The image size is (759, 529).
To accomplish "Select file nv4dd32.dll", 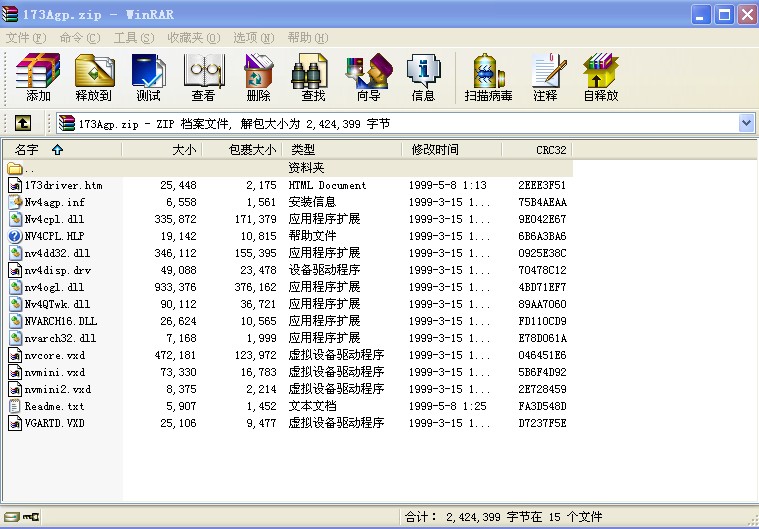I will (58, 253).
